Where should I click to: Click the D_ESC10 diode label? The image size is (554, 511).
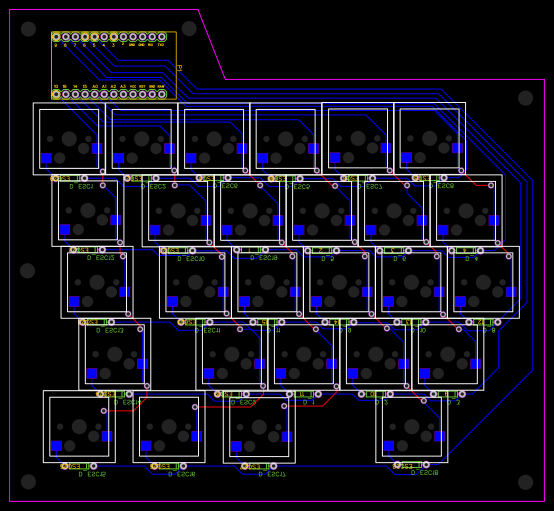pos(191,259)
